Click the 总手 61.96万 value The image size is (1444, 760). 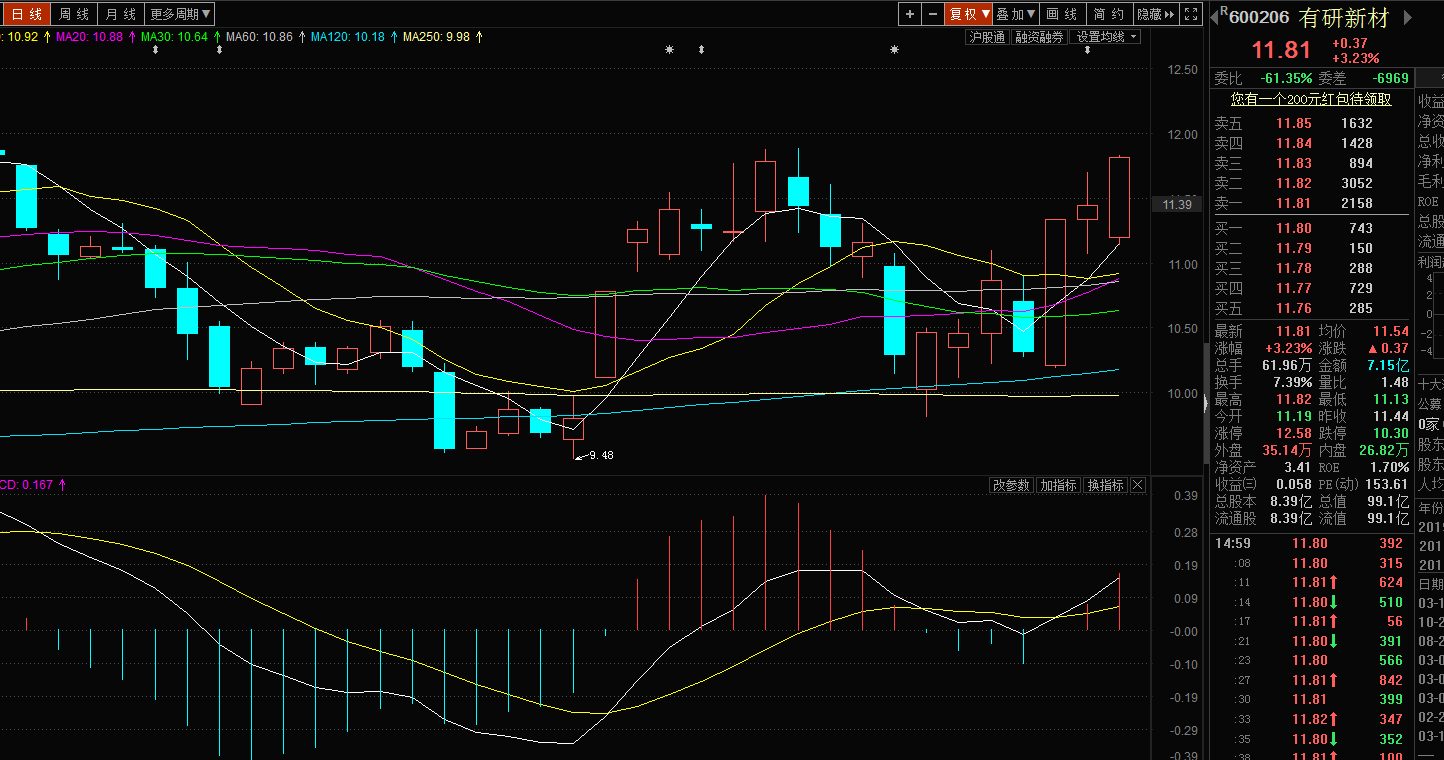tap(1288, 365)
